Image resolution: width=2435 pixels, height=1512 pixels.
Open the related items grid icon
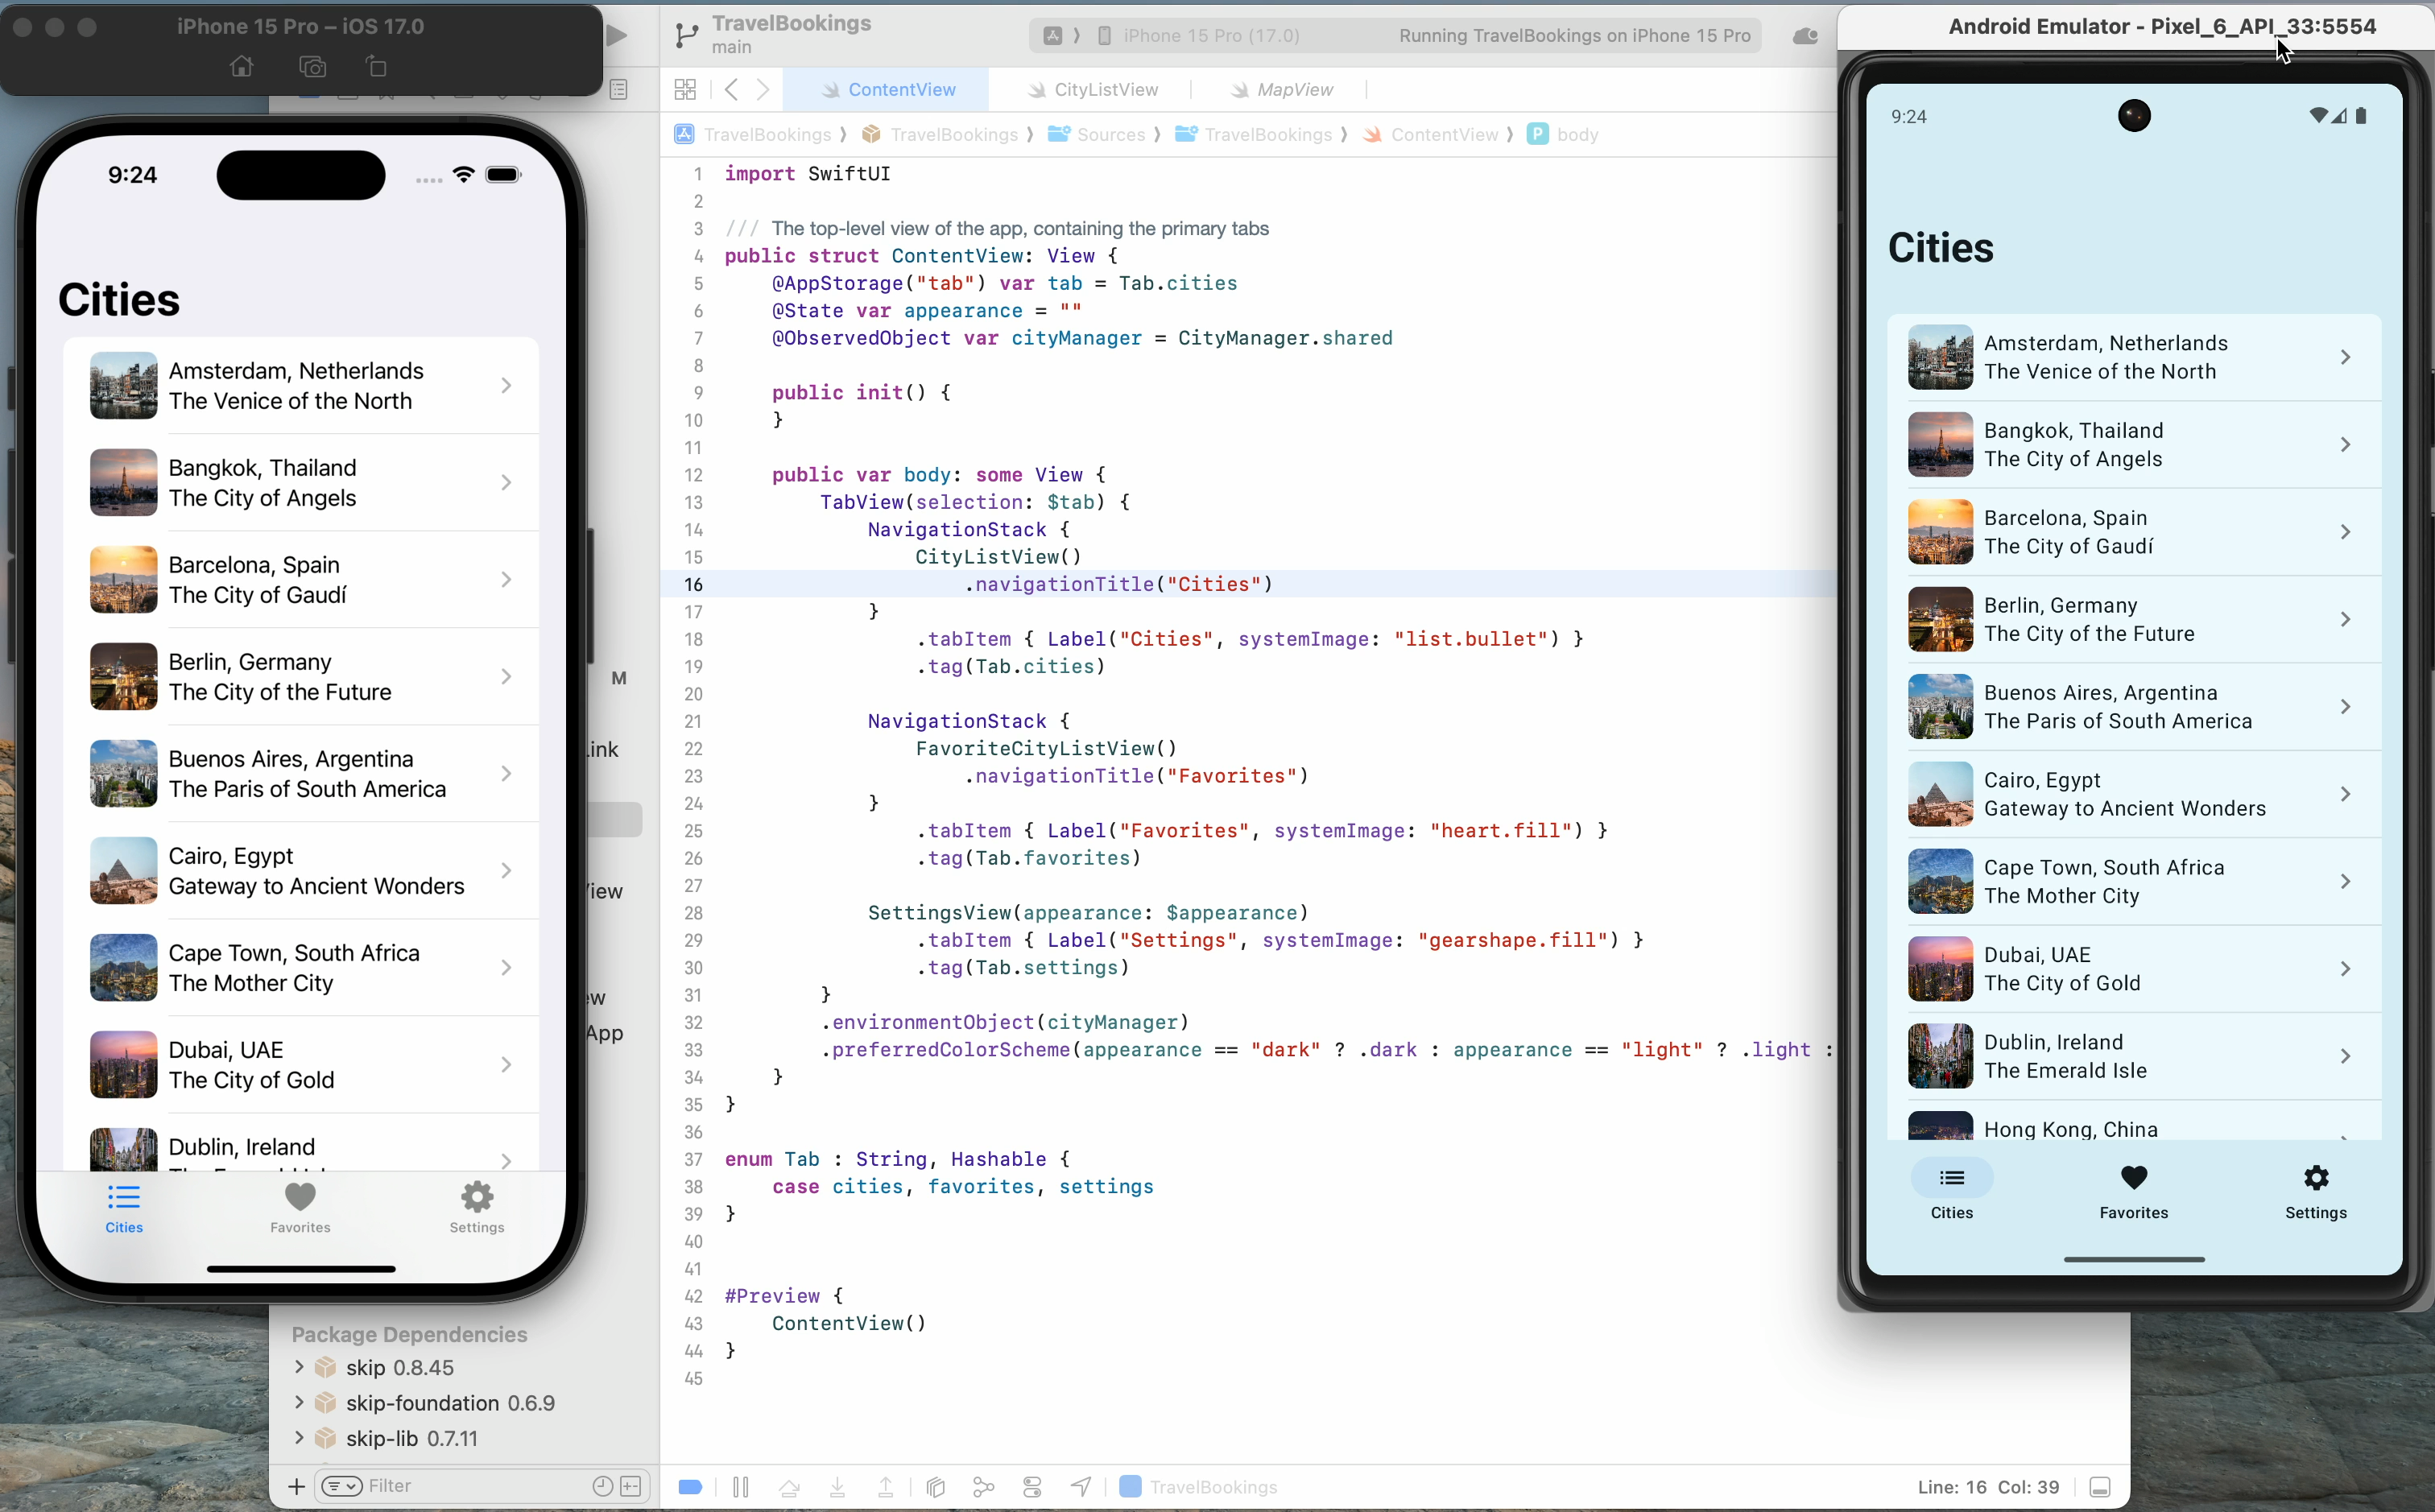pos(685,90)
